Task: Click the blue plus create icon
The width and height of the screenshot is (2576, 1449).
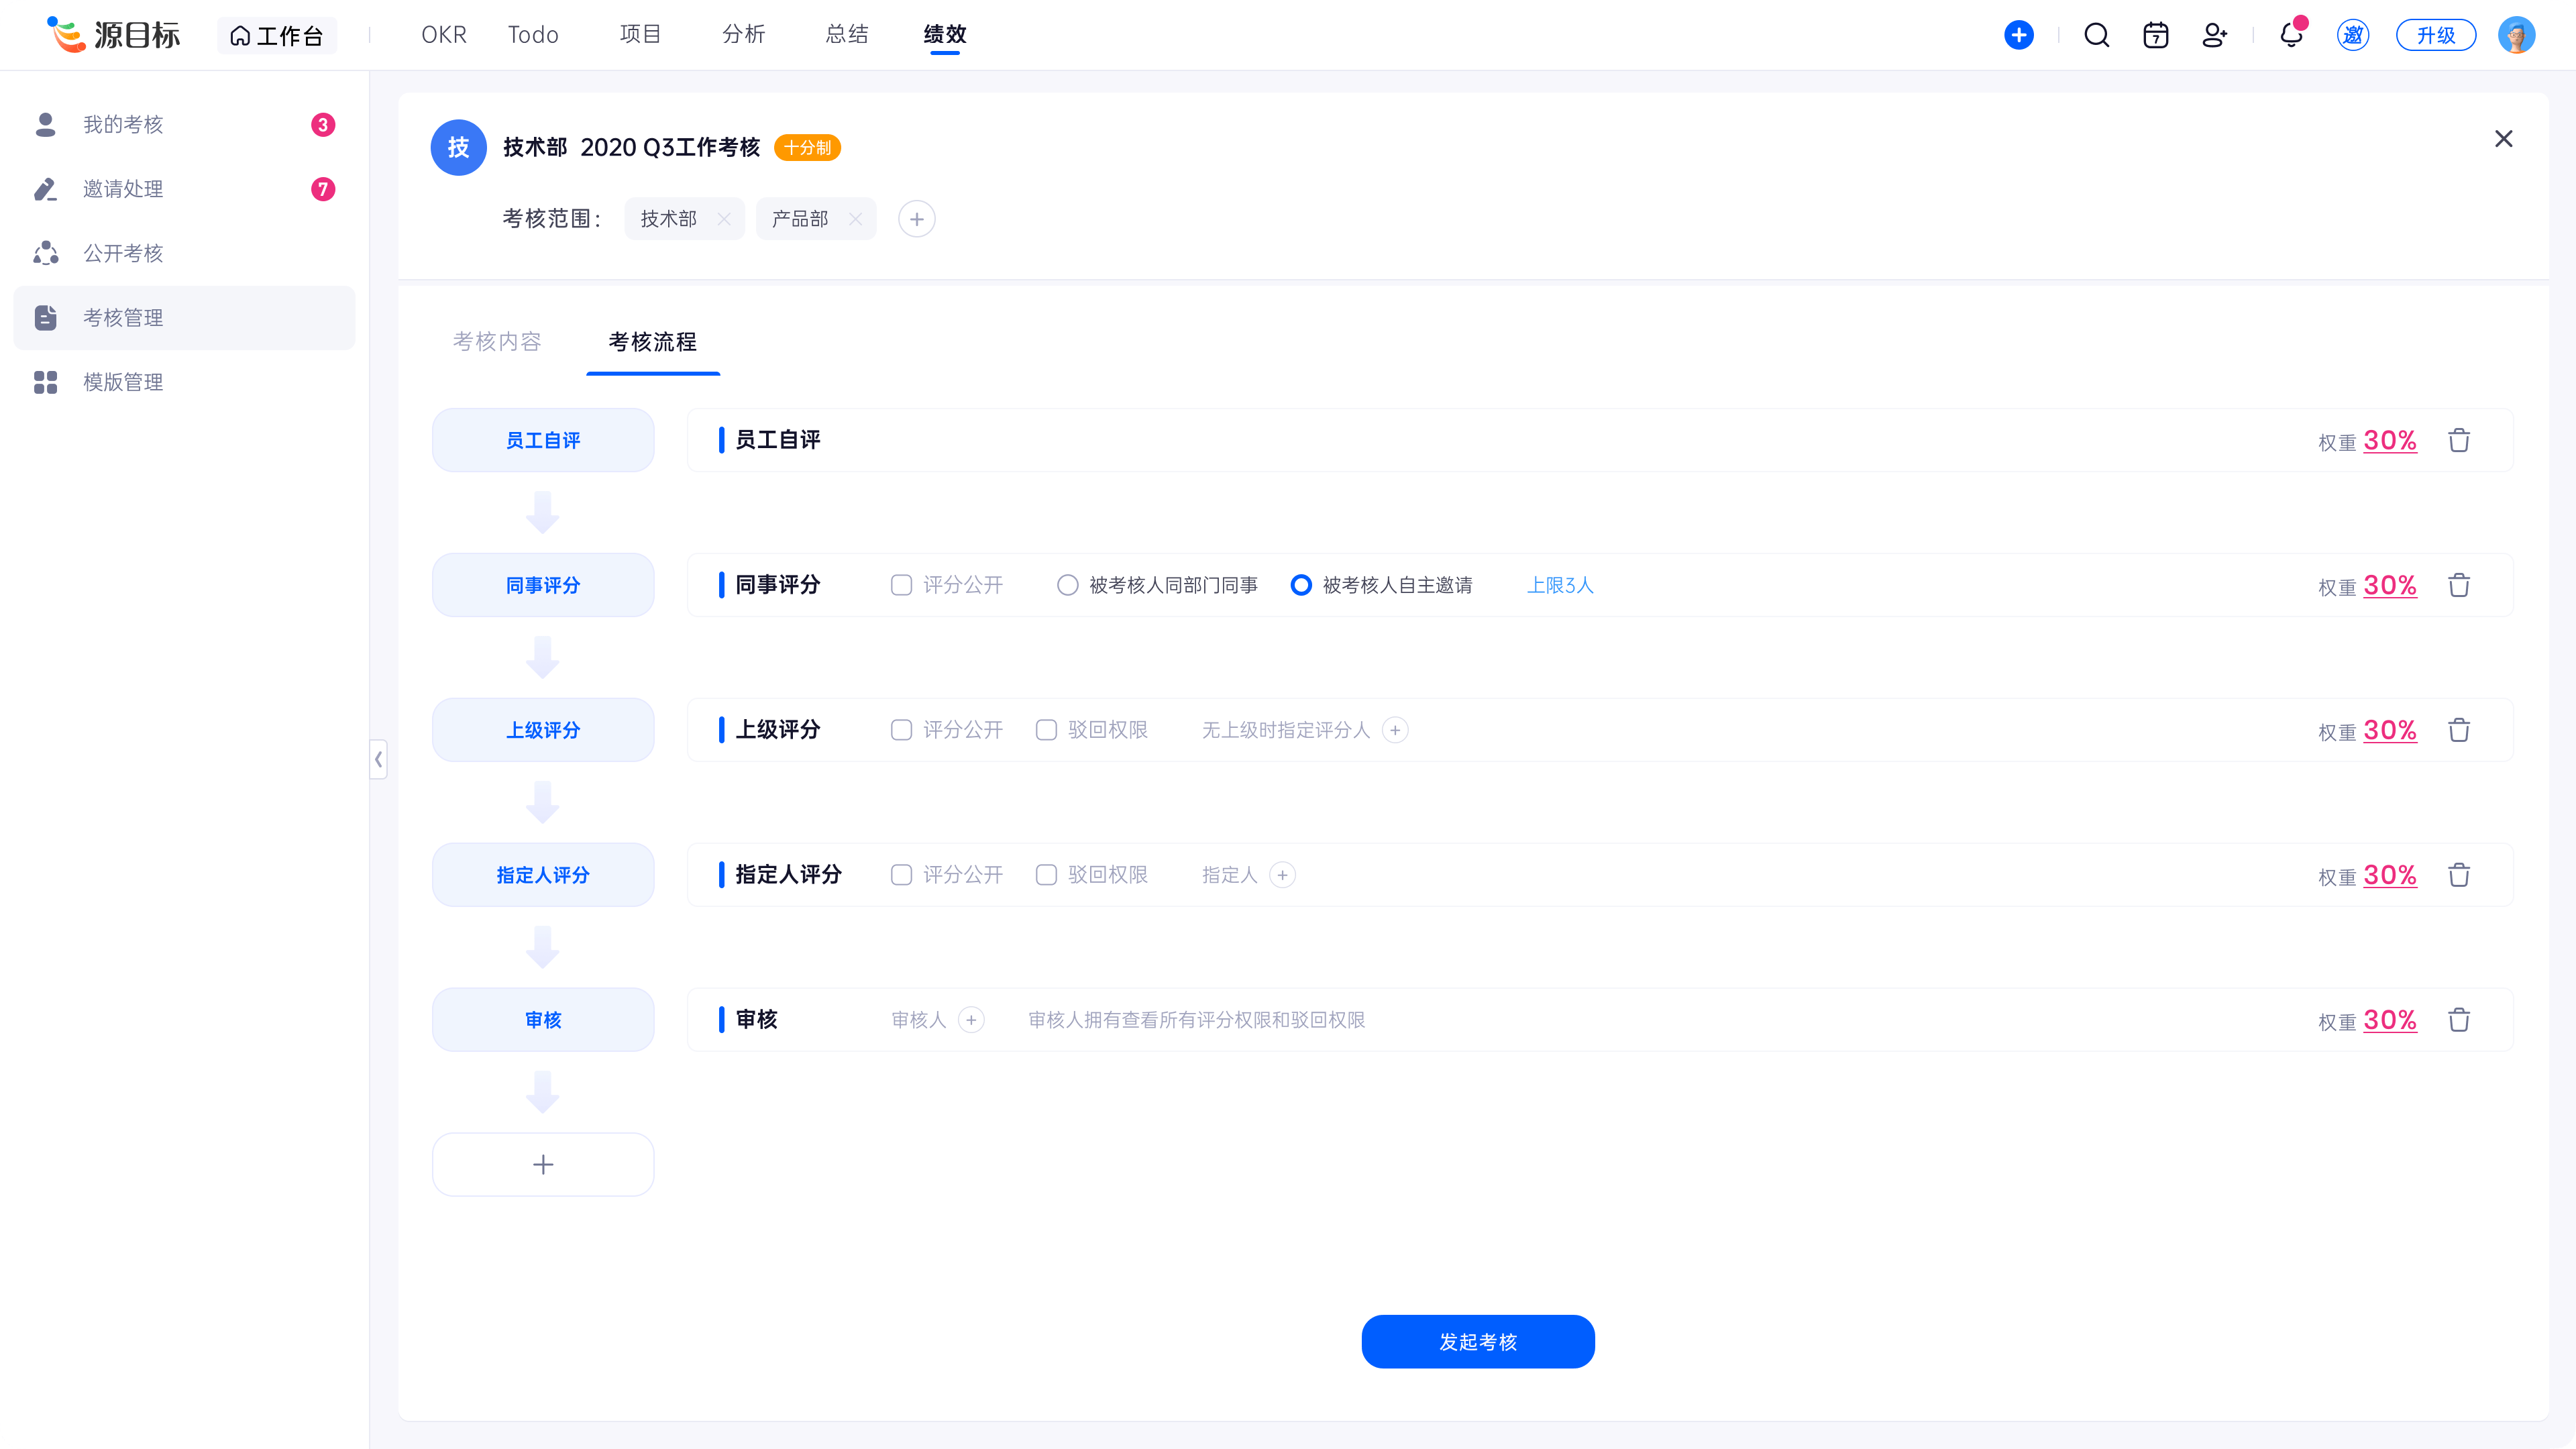Action: 2018,36
